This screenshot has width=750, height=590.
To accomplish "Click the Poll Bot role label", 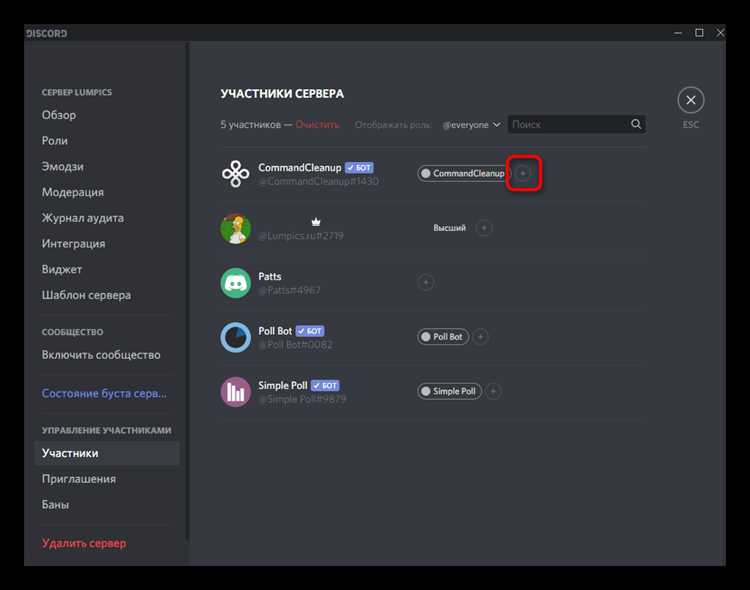I will coord(448,337).
